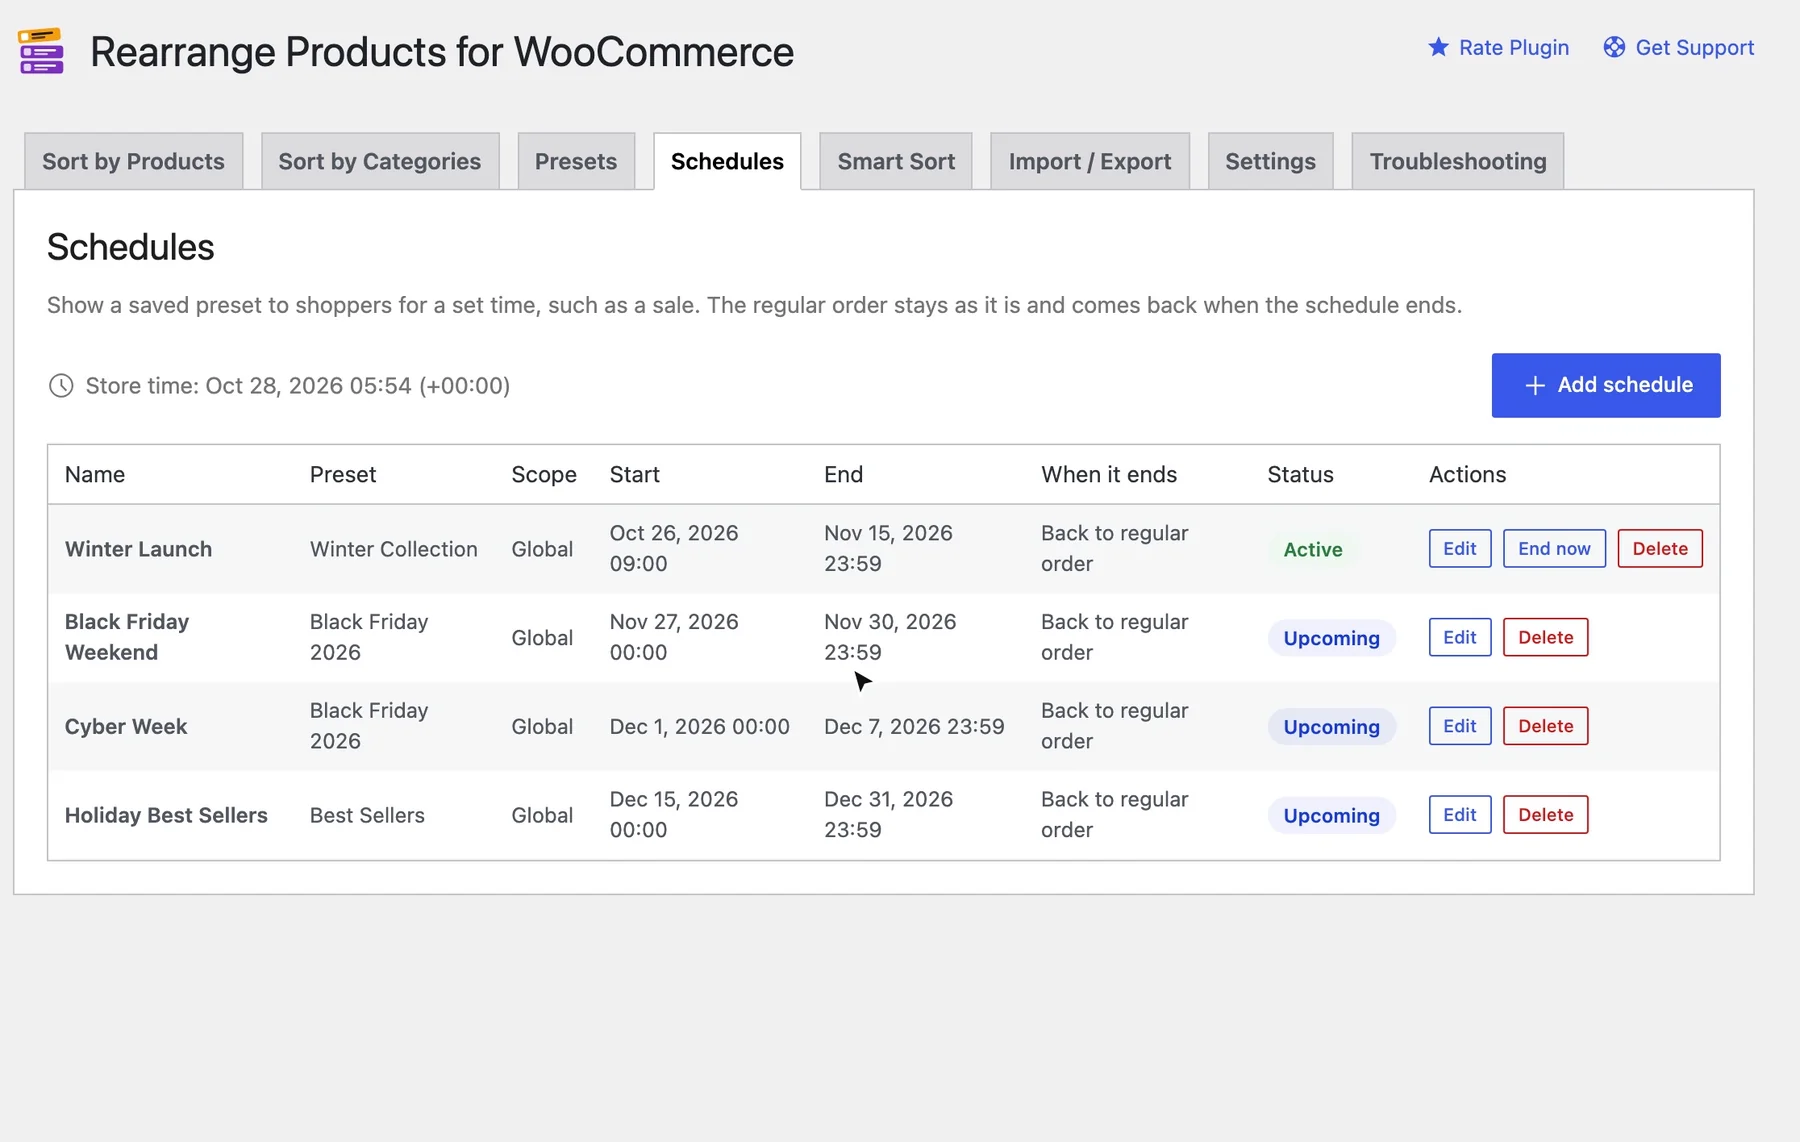Screen dimensions: 1800x1142
Task: Edit the Cyber Week schedule
Action: [x=1460, y=726]
